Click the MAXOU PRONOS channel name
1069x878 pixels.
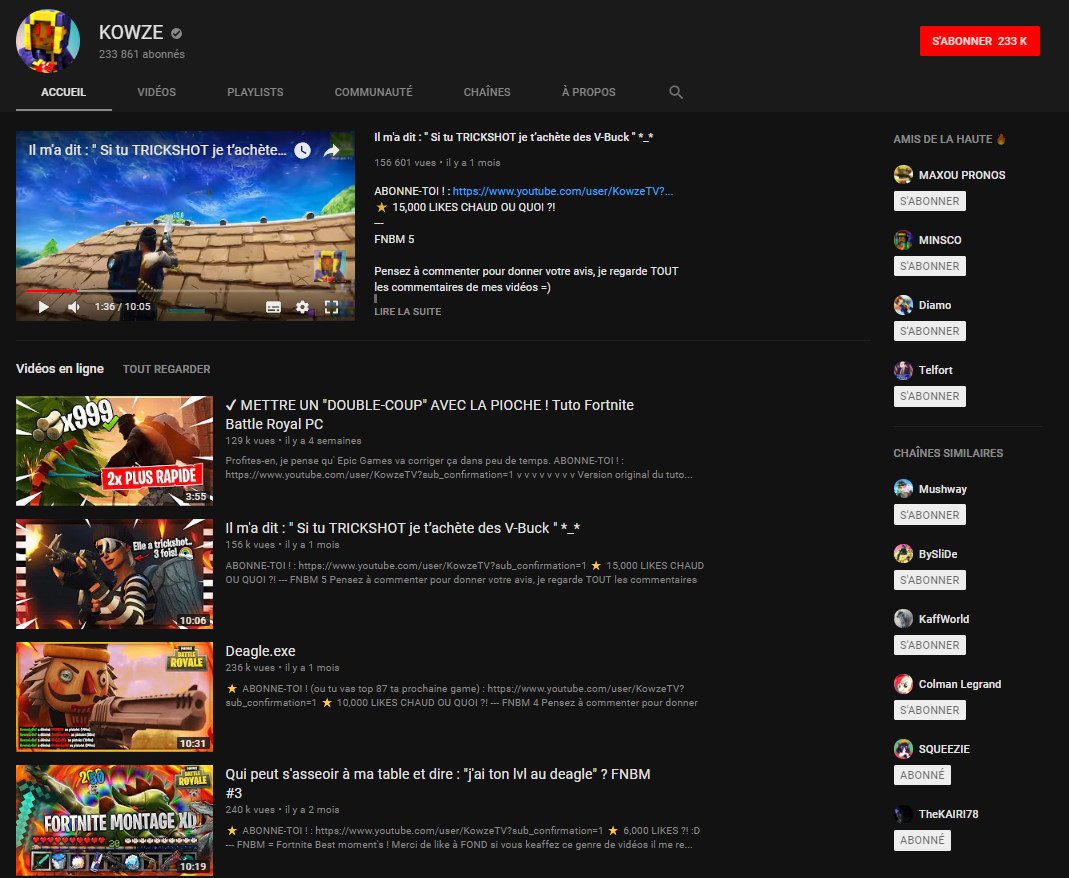point(962,175)
